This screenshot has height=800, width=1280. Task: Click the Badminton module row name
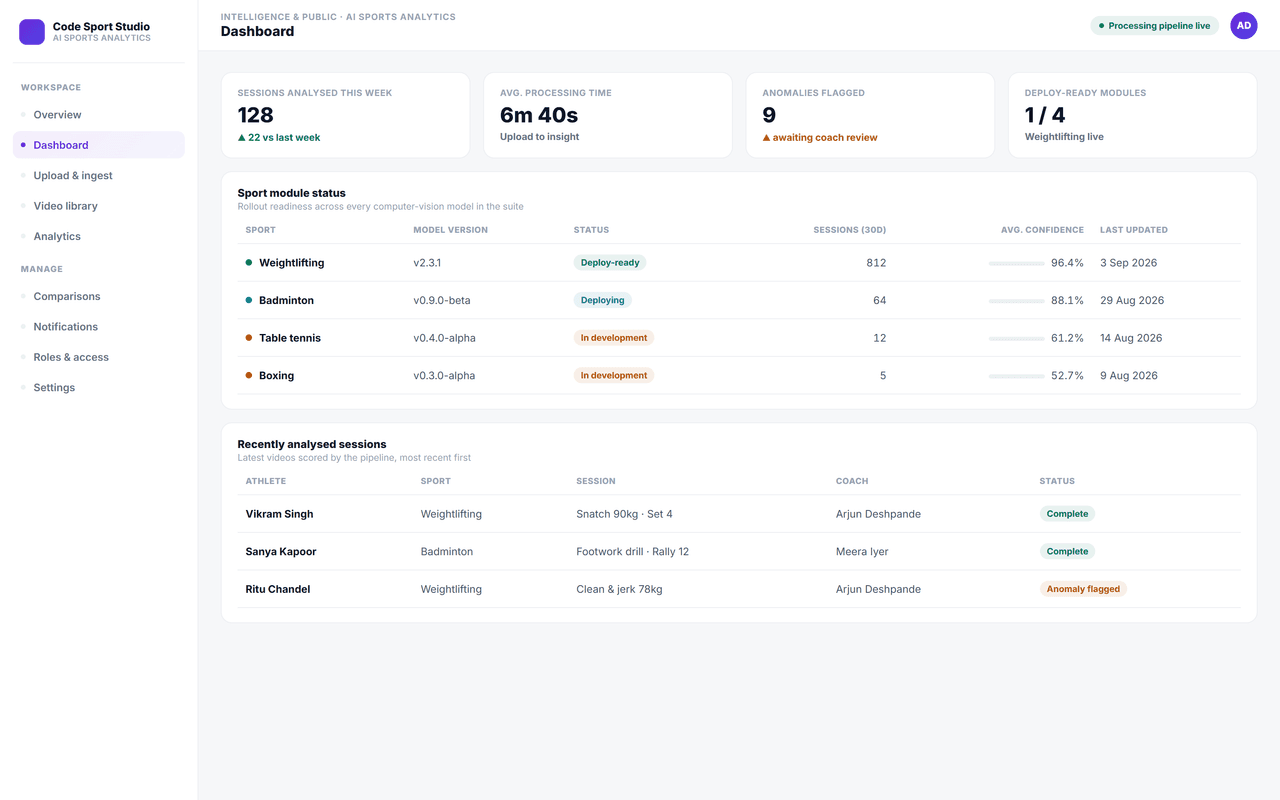(286, 301)
